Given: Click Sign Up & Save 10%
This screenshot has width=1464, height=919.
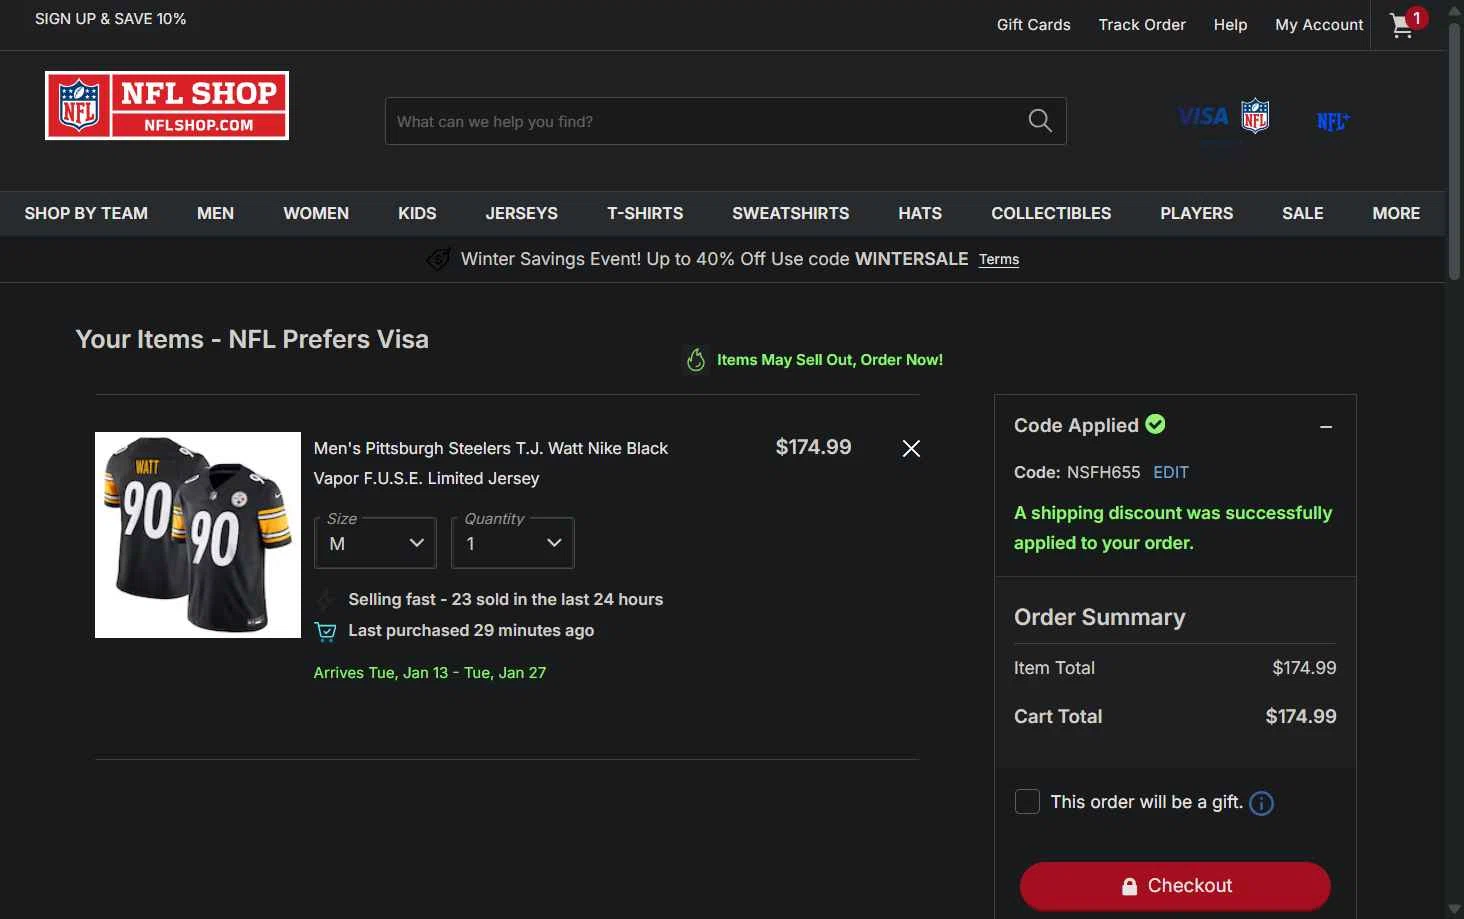Looking at the screenshot, I should [110, 19].
